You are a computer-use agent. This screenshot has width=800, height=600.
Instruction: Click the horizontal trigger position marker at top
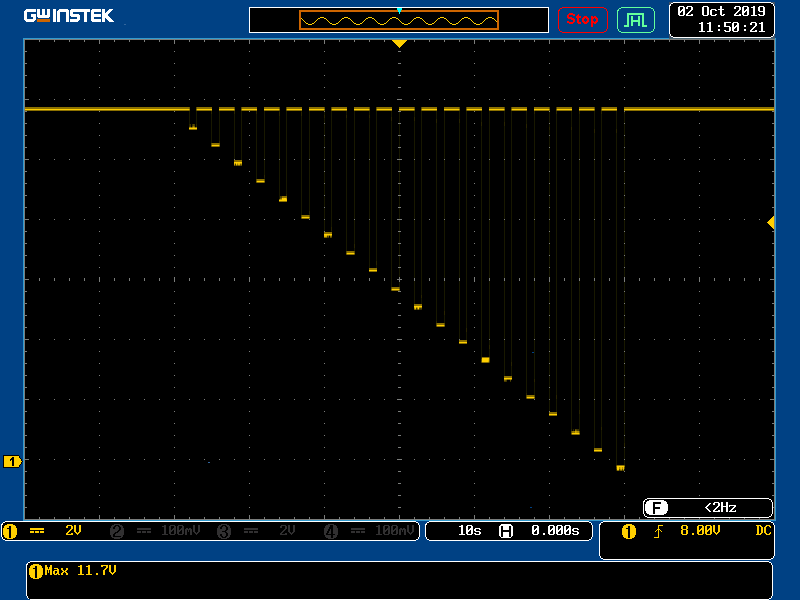tap(399, 44)
